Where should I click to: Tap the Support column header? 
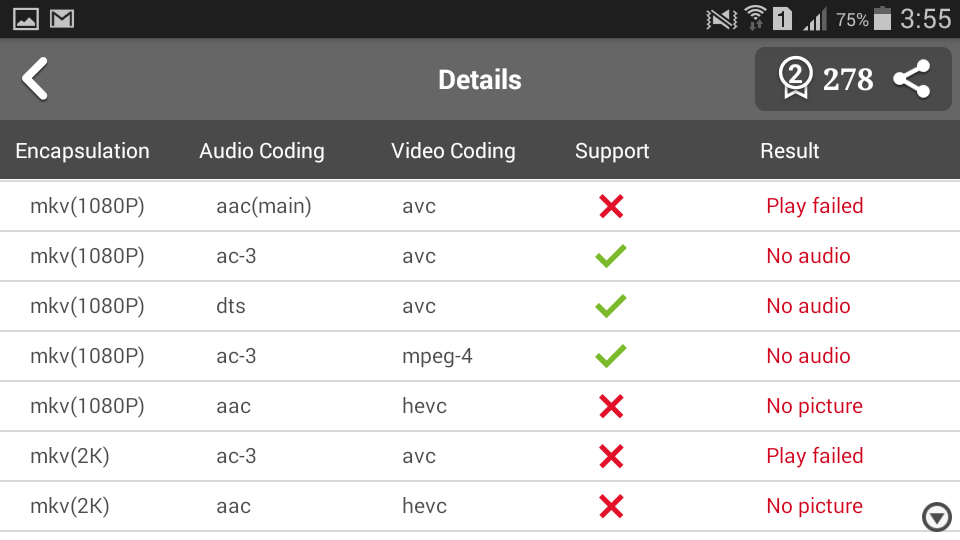coord(612,151)
